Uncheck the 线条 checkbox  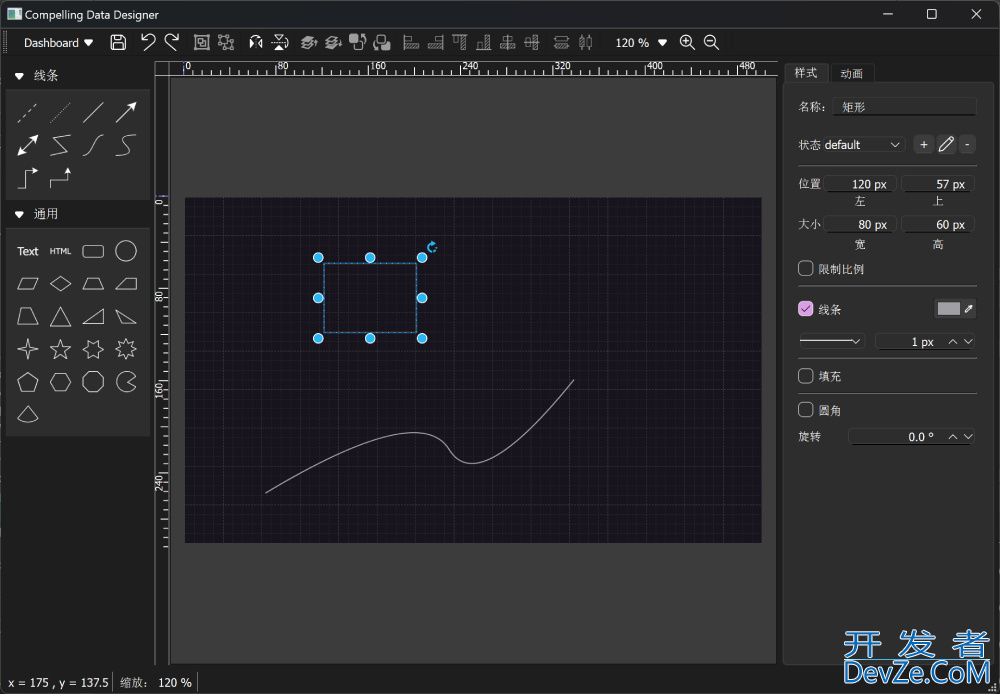point(805,309)
